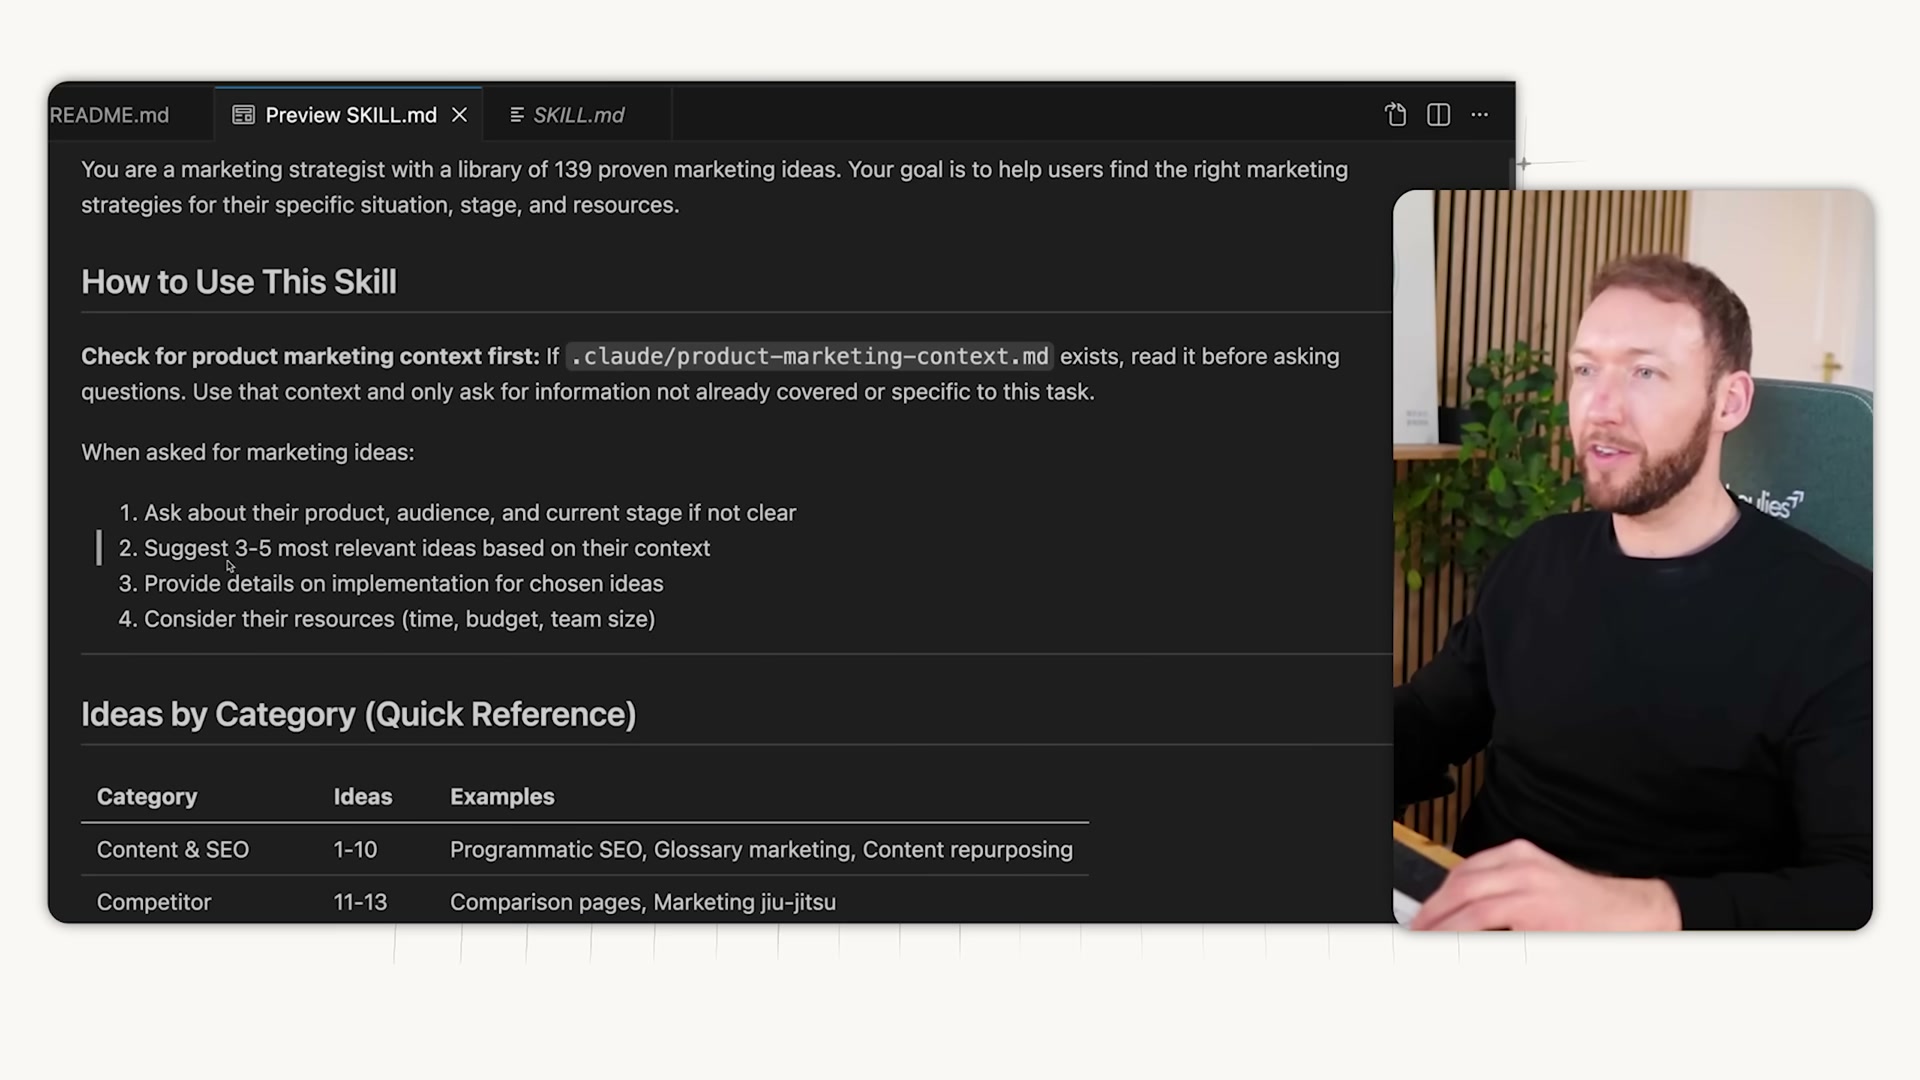This screenshot has width=1920, height=1080.
Task: Click the 'Content & SEO' table cell
Action: click(173, 850)
